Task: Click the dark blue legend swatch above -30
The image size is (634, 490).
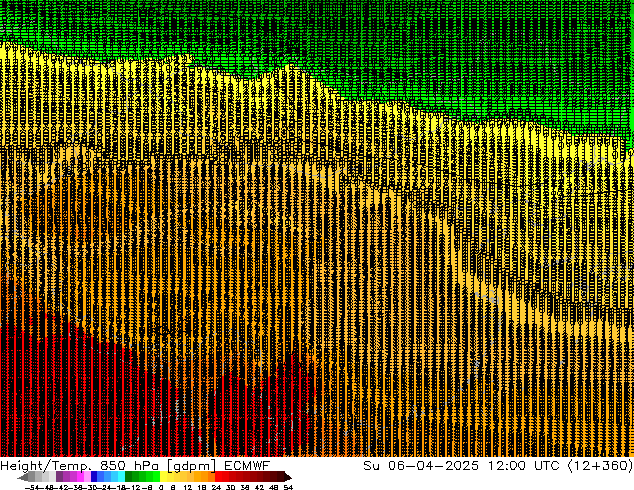Action: (94, 476)
